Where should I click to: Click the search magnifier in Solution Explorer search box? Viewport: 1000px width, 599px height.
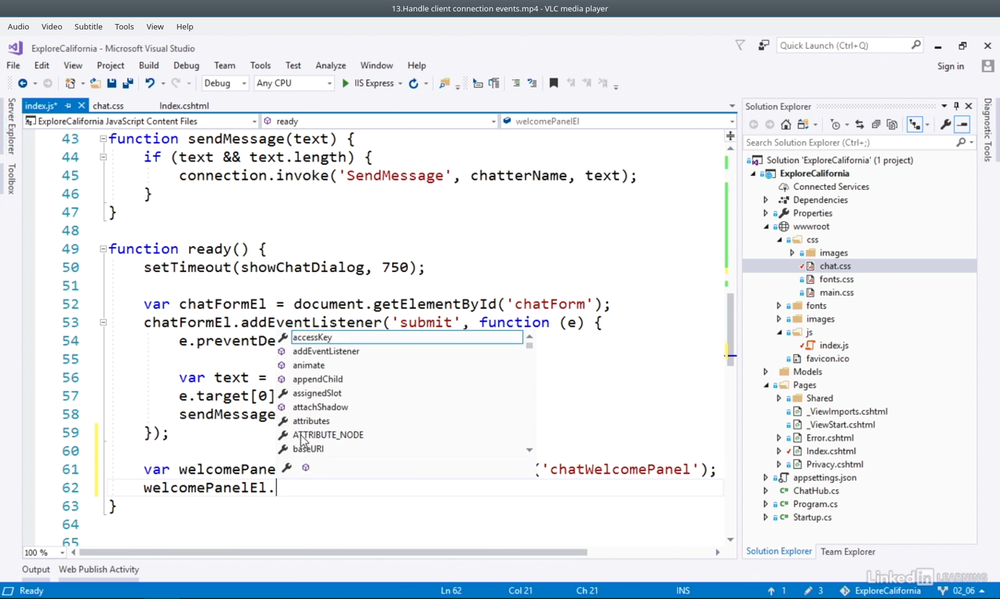click(961, 143)
